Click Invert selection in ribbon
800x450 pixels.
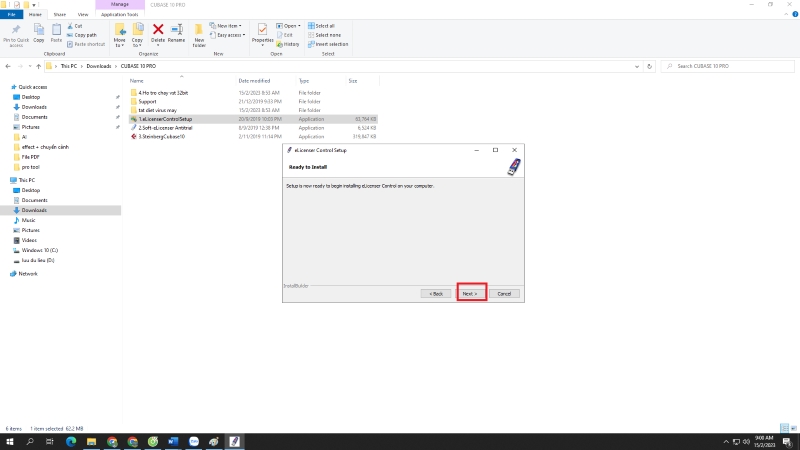pos(328,44)
